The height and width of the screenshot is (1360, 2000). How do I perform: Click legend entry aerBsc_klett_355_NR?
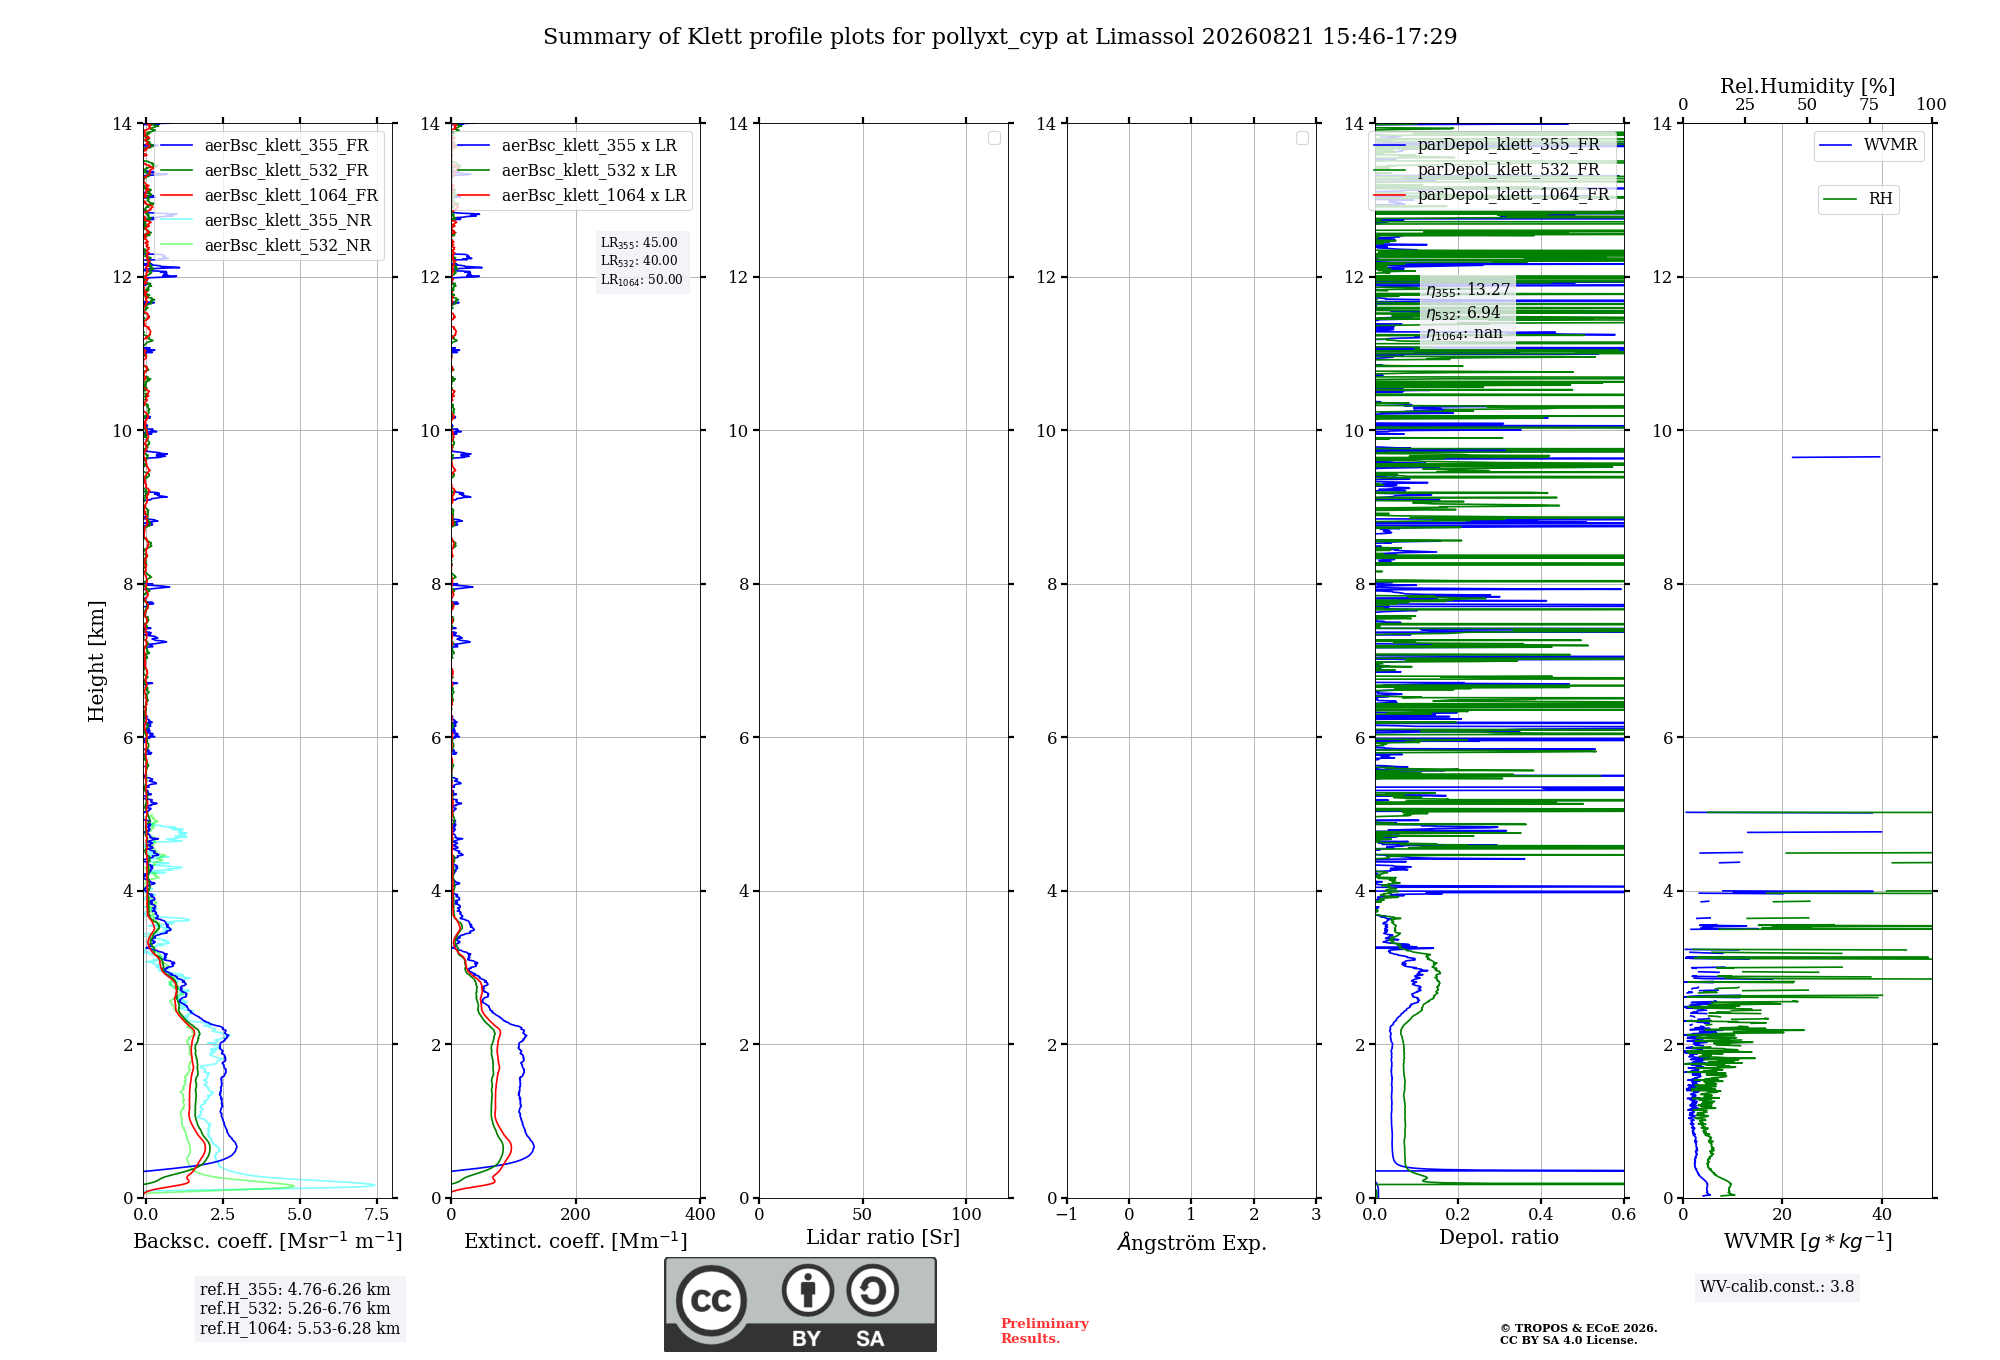click(x=269, y=221)
